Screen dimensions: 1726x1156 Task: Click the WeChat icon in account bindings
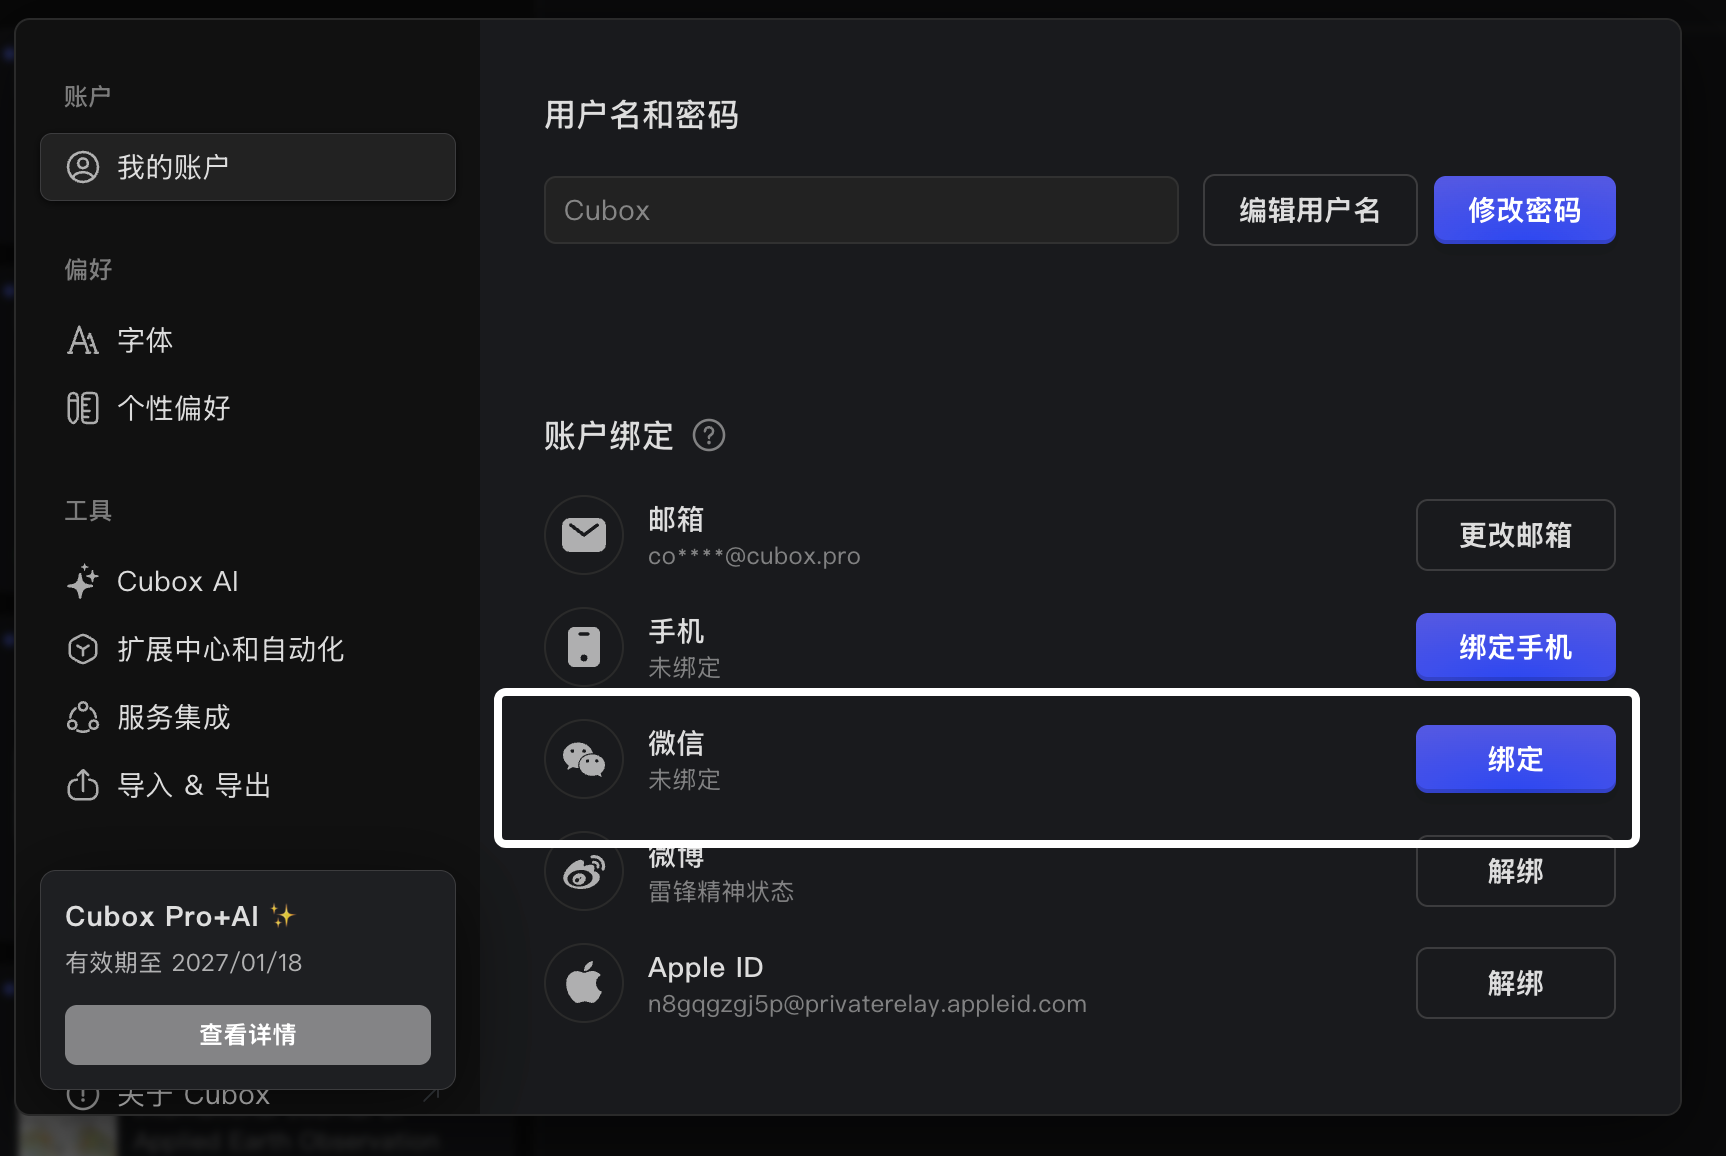pos(583,759)
